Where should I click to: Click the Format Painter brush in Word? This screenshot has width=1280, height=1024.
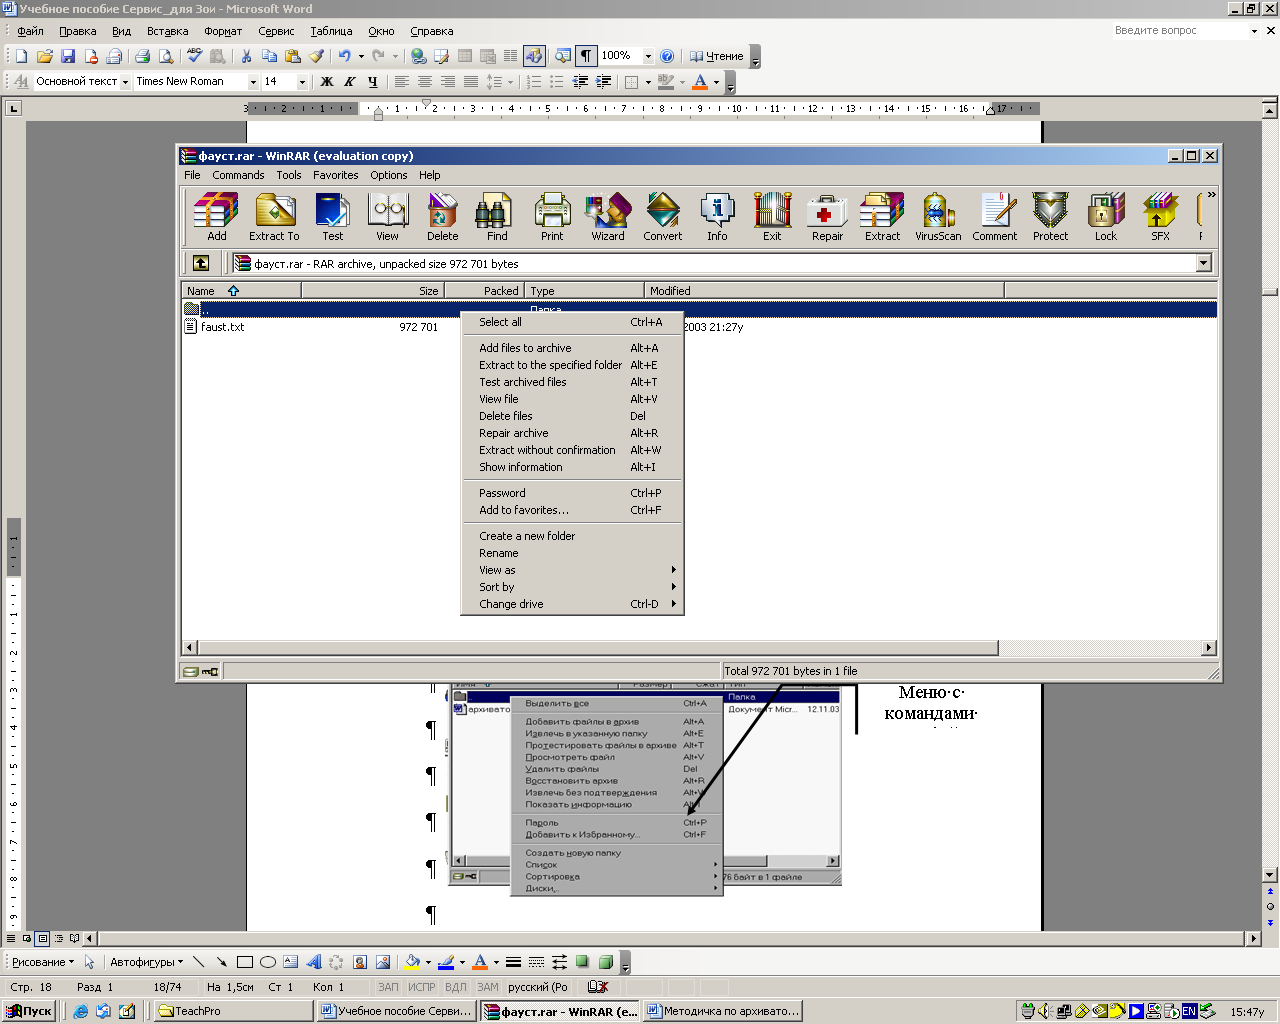click(316, 56)
